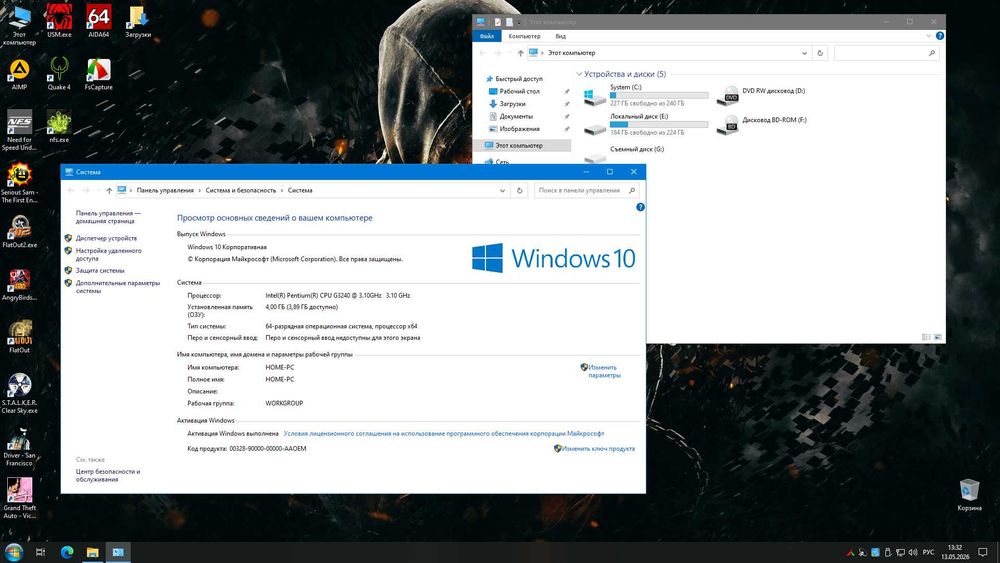Collapse the Устройства и диски group
The width and height of the screenshot is (1000, 563).
click(579, 74)
